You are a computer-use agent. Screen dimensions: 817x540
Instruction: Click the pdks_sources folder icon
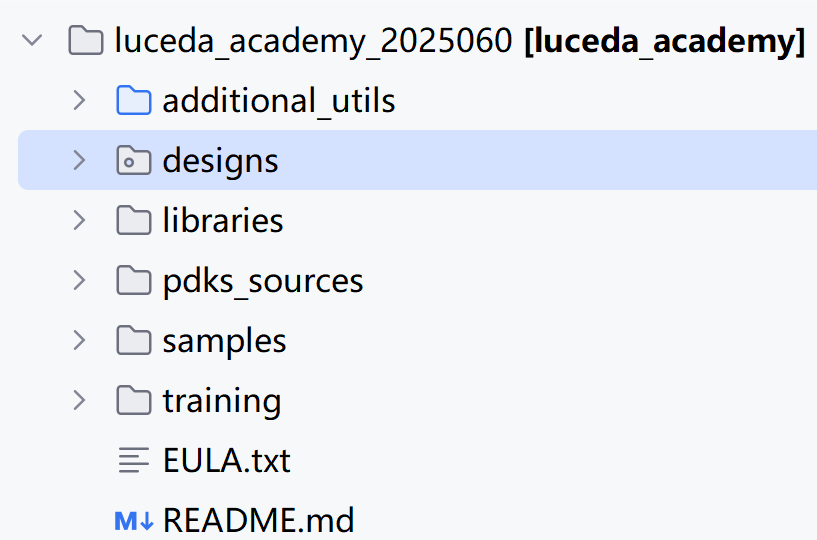point(133,281)
